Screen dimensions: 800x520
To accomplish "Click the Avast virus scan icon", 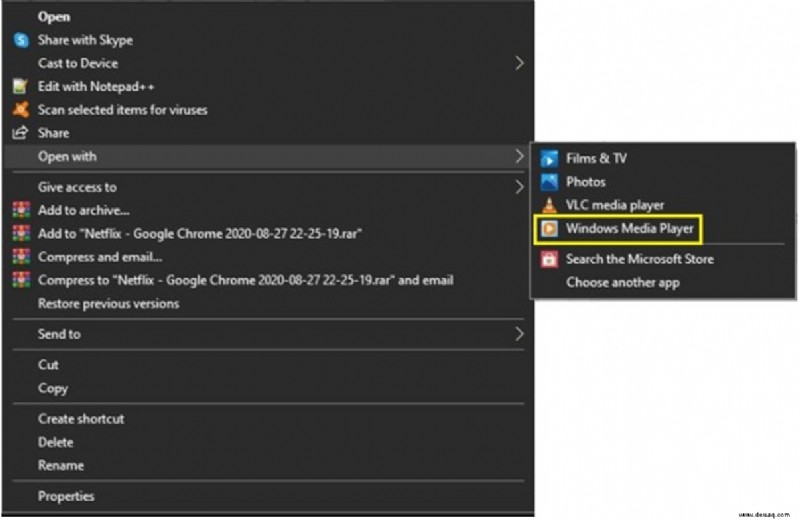I will click(21, 109).
